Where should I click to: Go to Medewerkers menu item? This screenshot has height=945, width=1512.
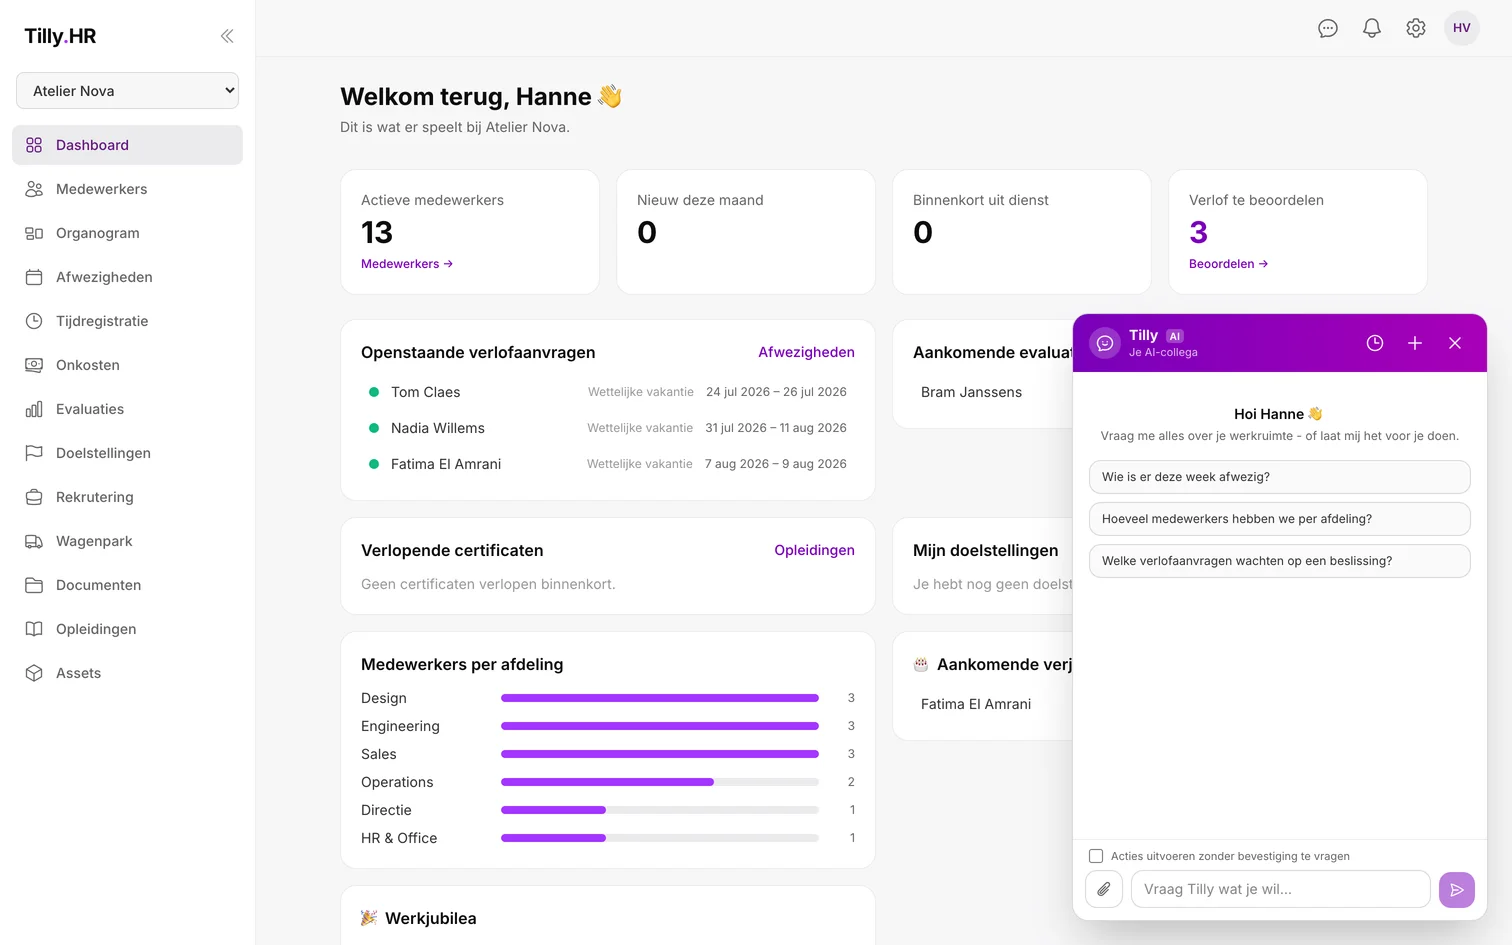click(x=127, y=189)
